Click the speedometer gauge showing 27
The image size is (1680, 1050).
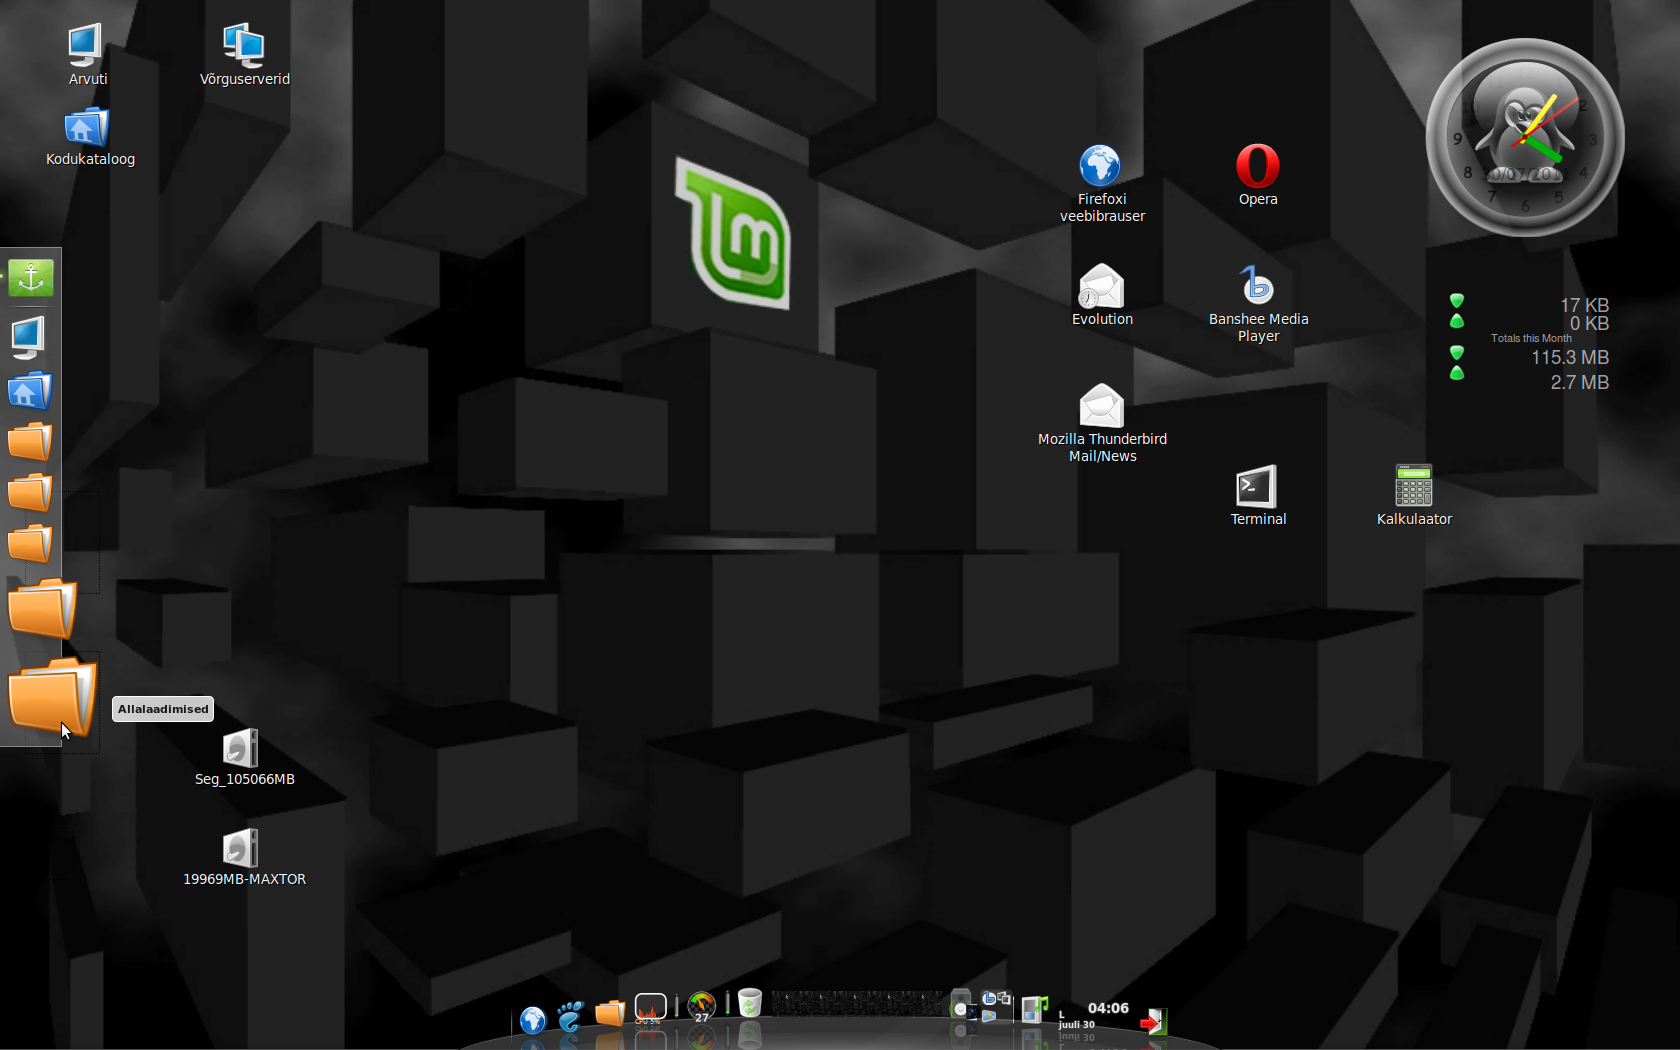tap(702, 1007)
